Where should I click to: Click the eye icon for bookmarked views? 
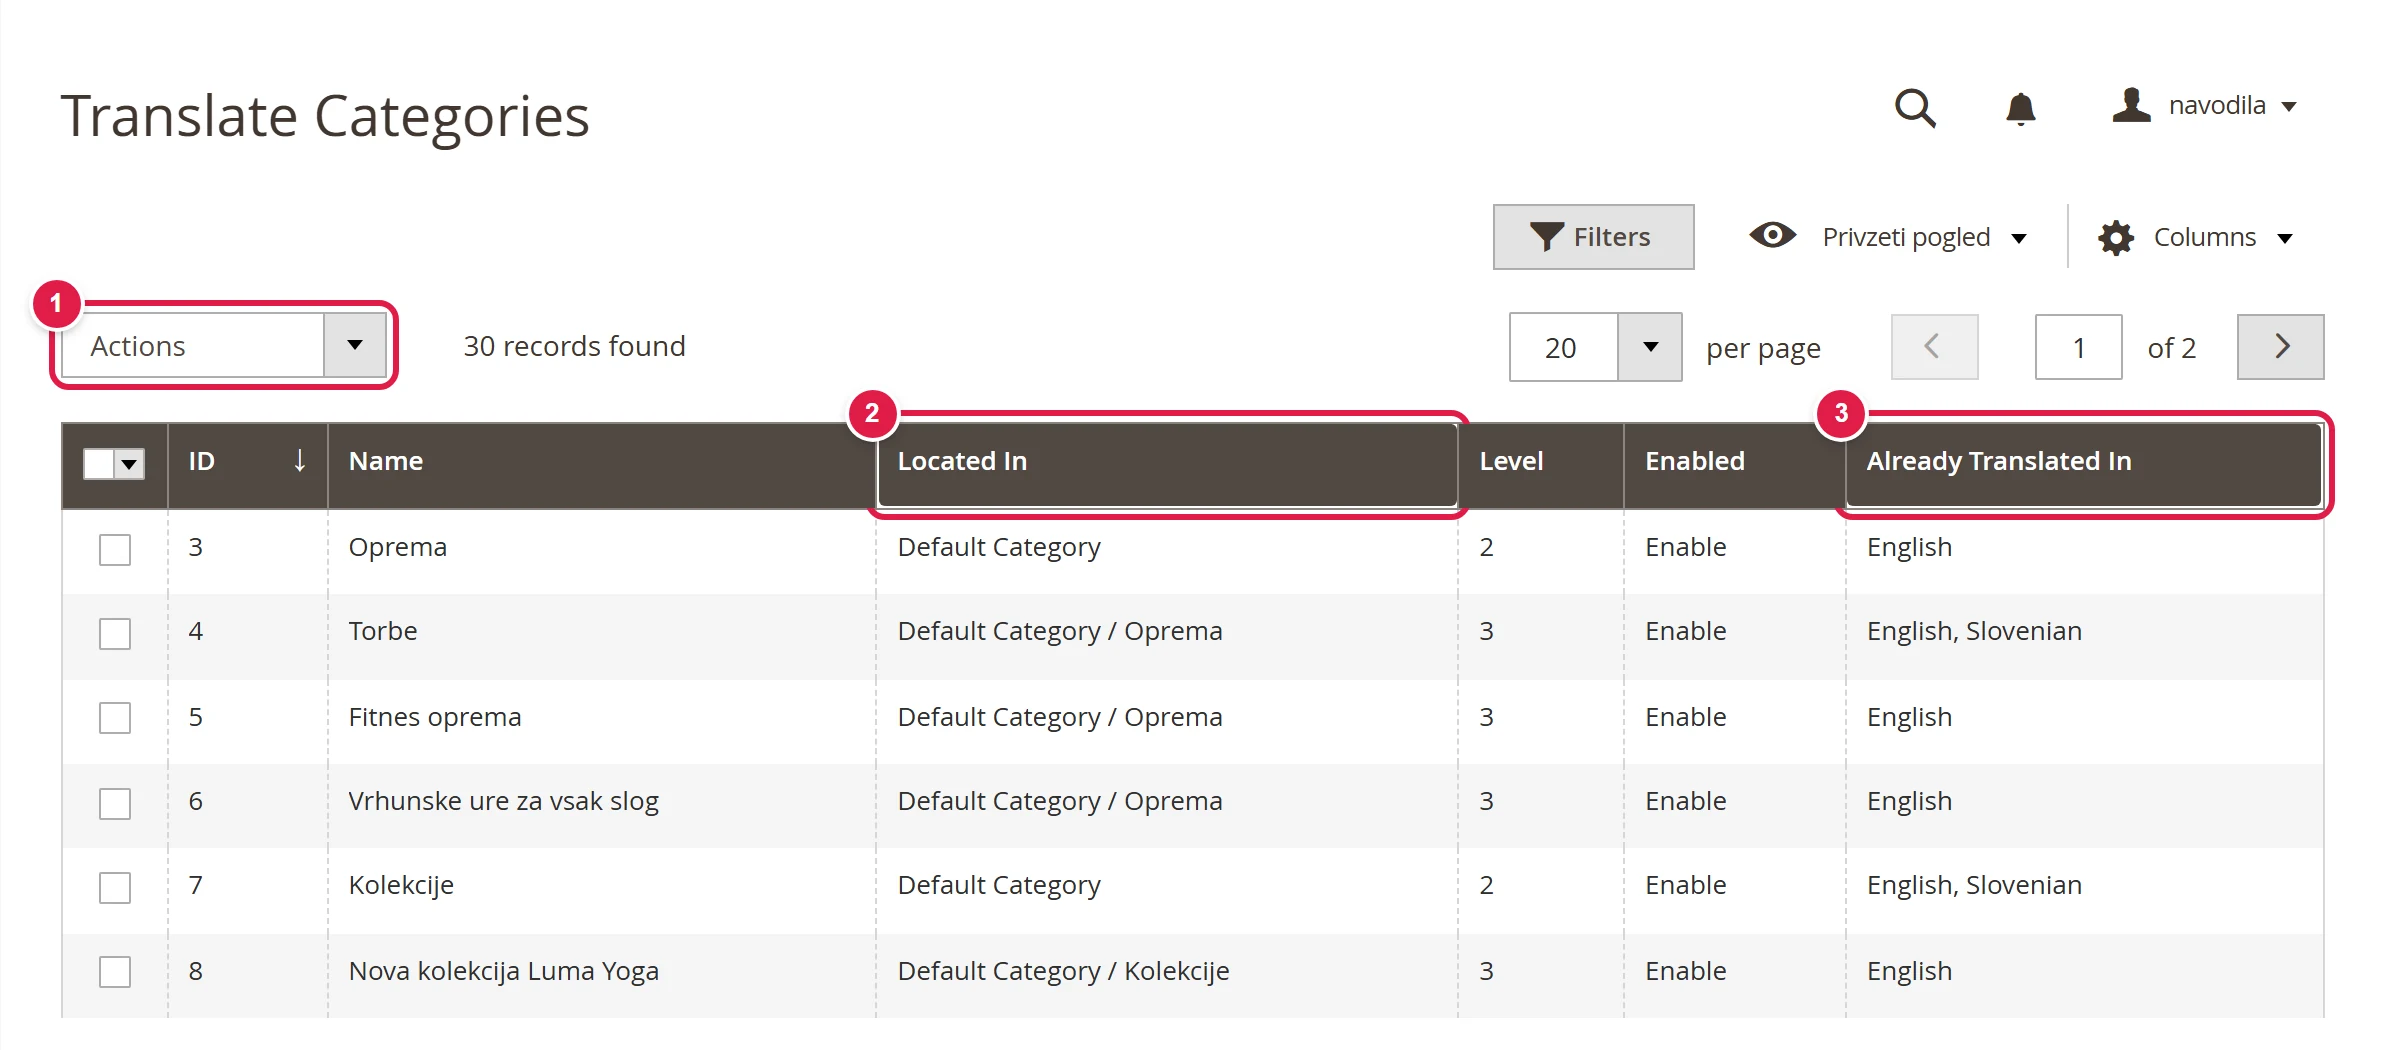pos(1772,236)
